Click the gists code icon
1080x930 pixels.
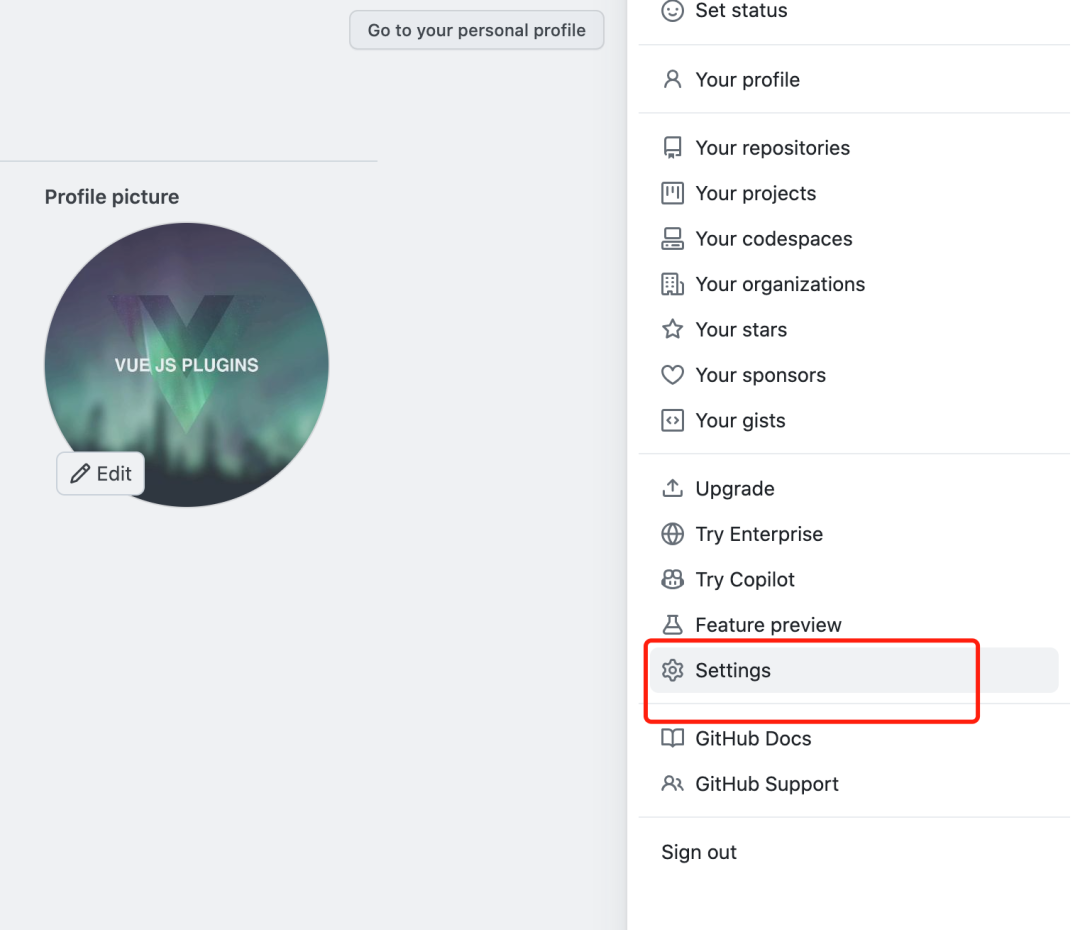click(x=673, y=421)
